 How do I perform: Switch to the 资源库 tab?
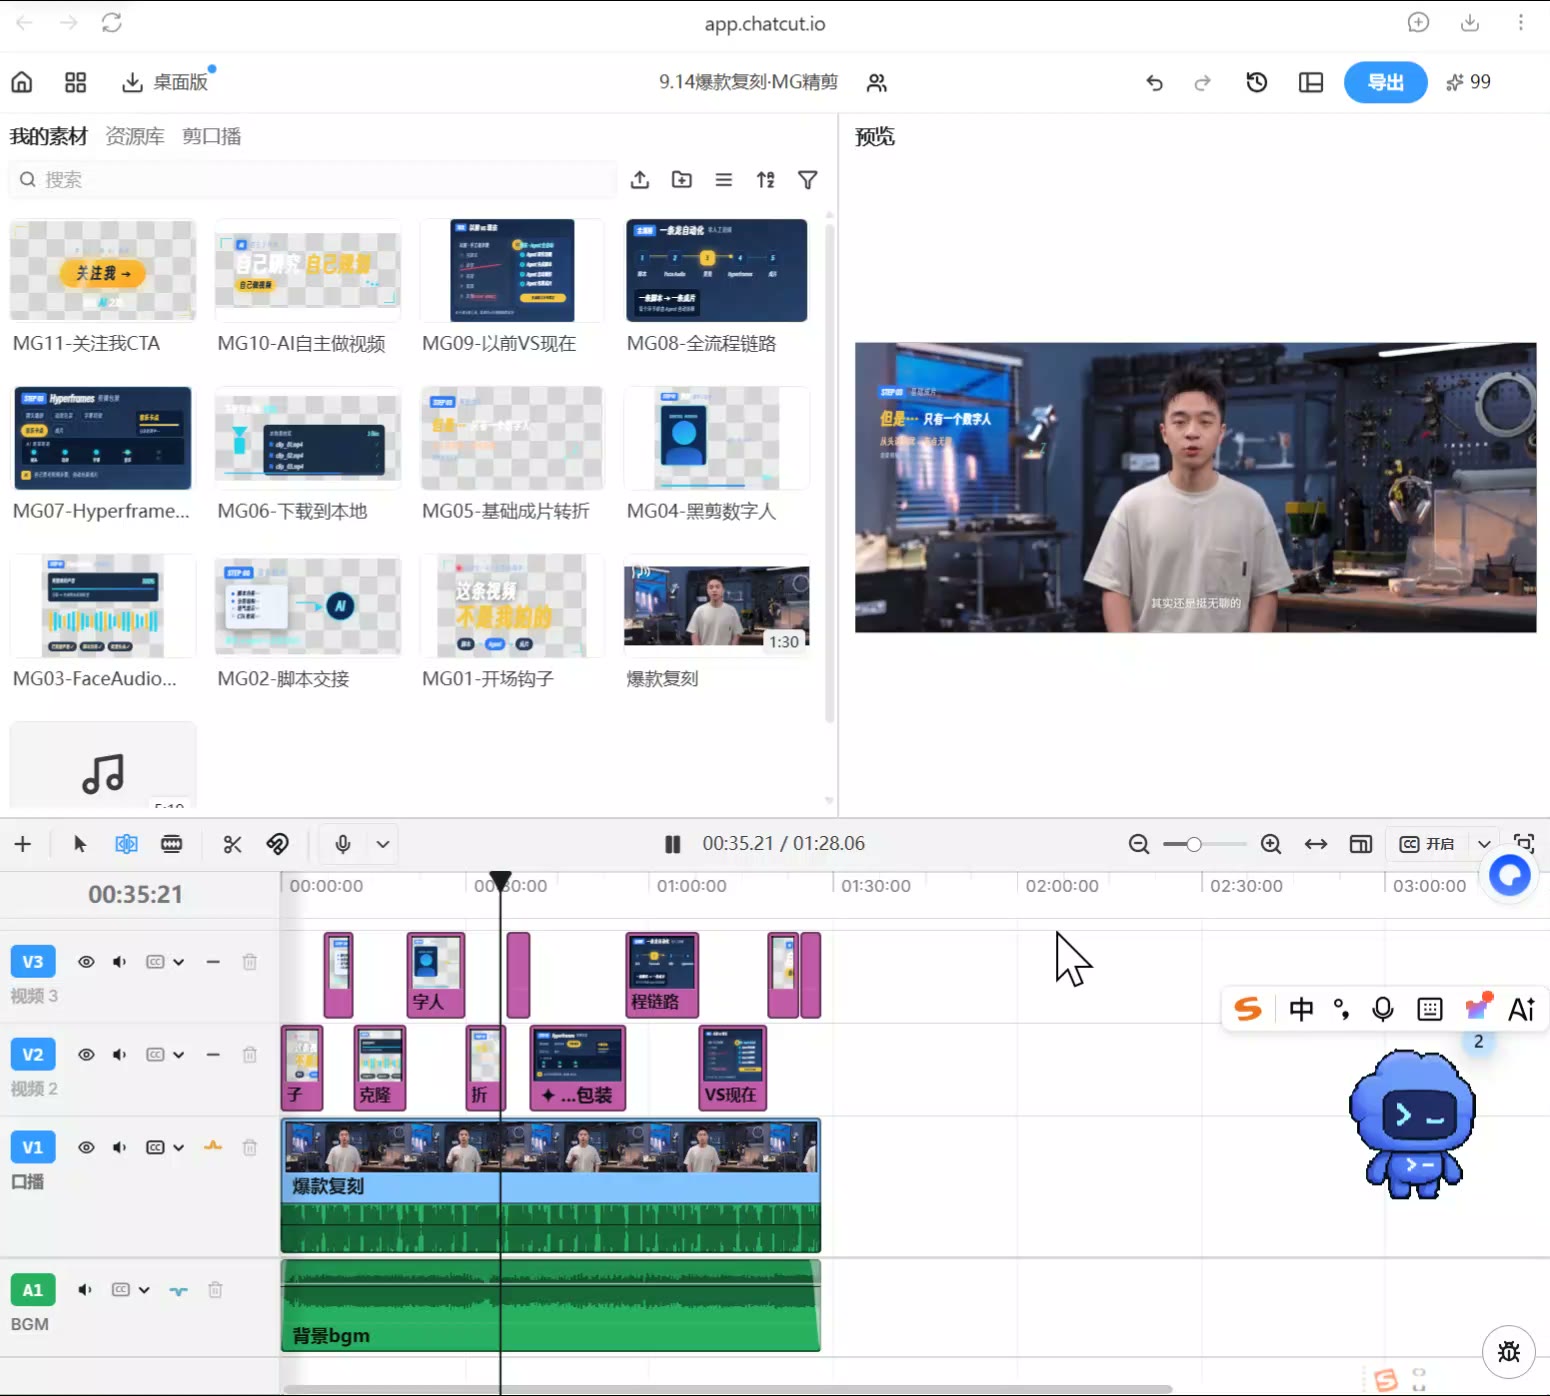pyautogui.click(x=135, y=136)
